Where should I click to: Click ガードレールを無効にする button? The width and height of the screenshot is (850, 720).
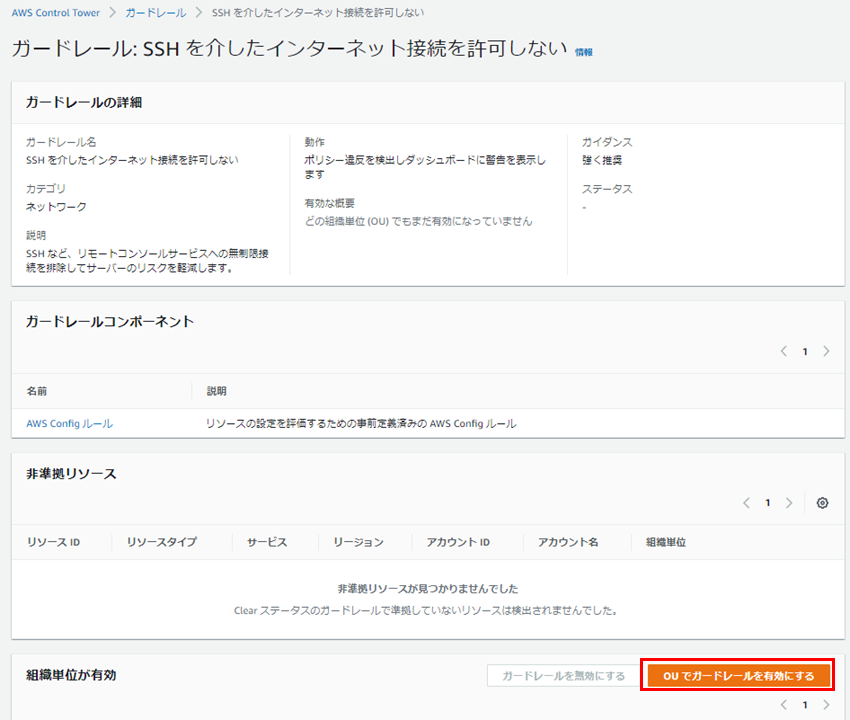[563, 676]
